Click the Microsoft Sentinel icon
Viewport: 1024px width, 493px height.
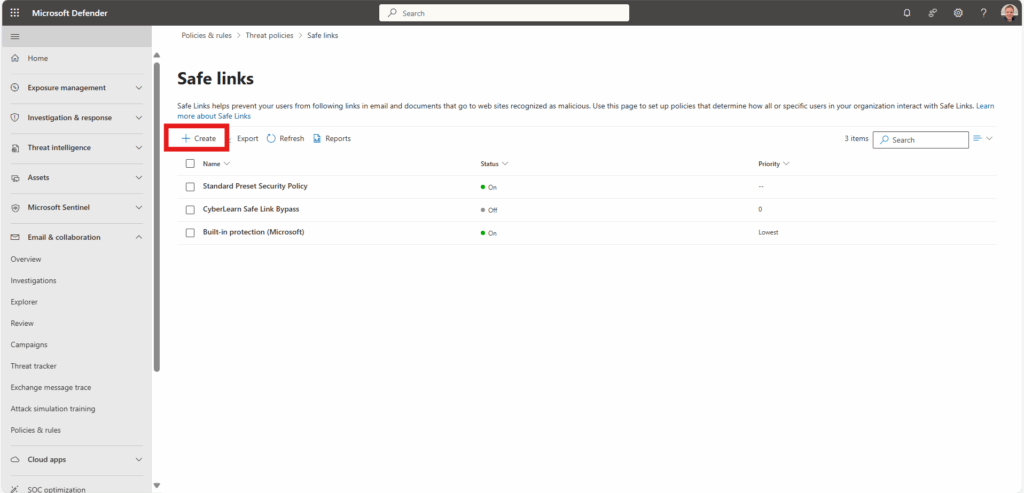point(15,208)
